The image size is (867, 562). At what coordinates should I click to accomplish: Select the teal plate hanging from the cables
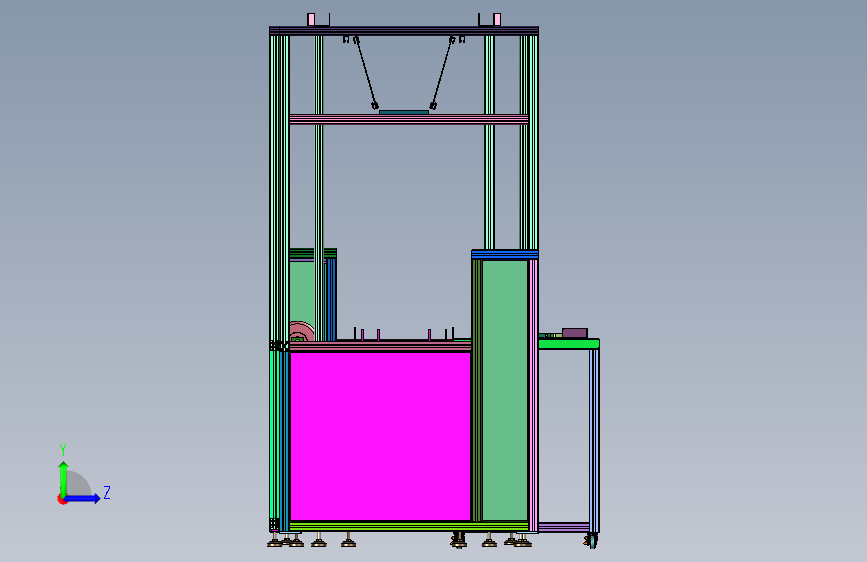[404, 112]
